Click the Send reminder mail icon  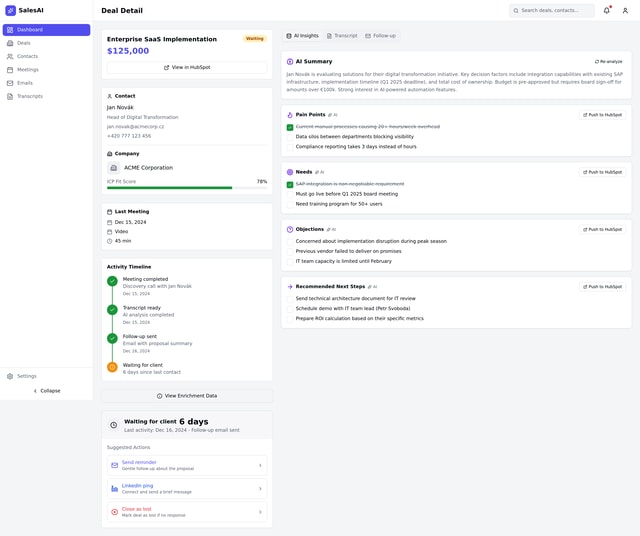[115, 465]
